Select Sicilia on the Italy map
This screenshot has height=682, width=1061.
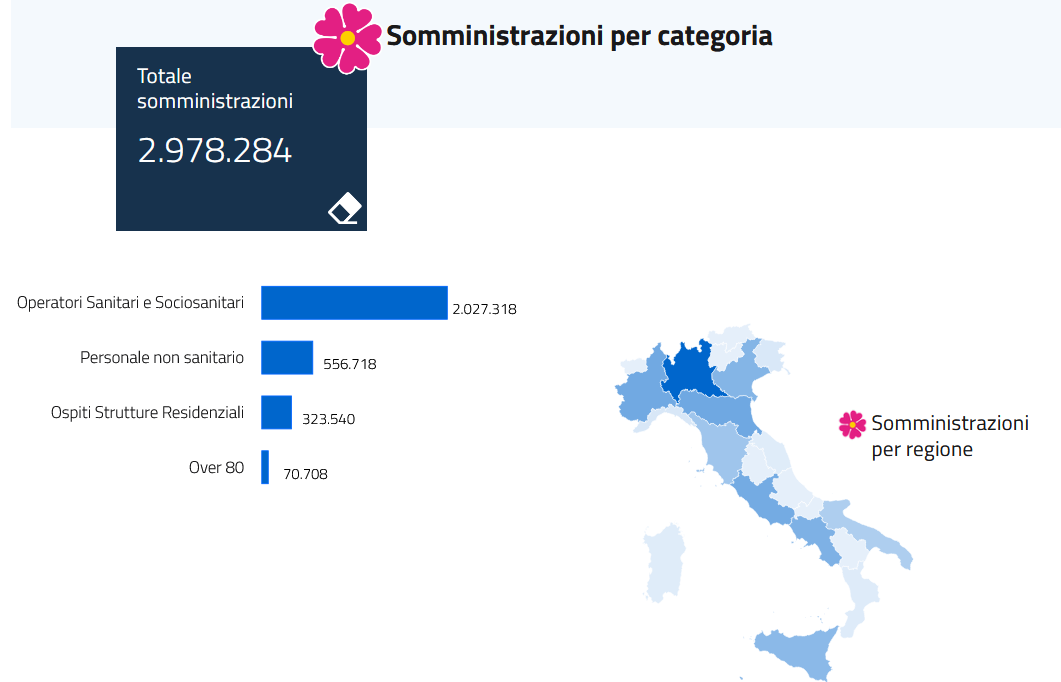797,652
